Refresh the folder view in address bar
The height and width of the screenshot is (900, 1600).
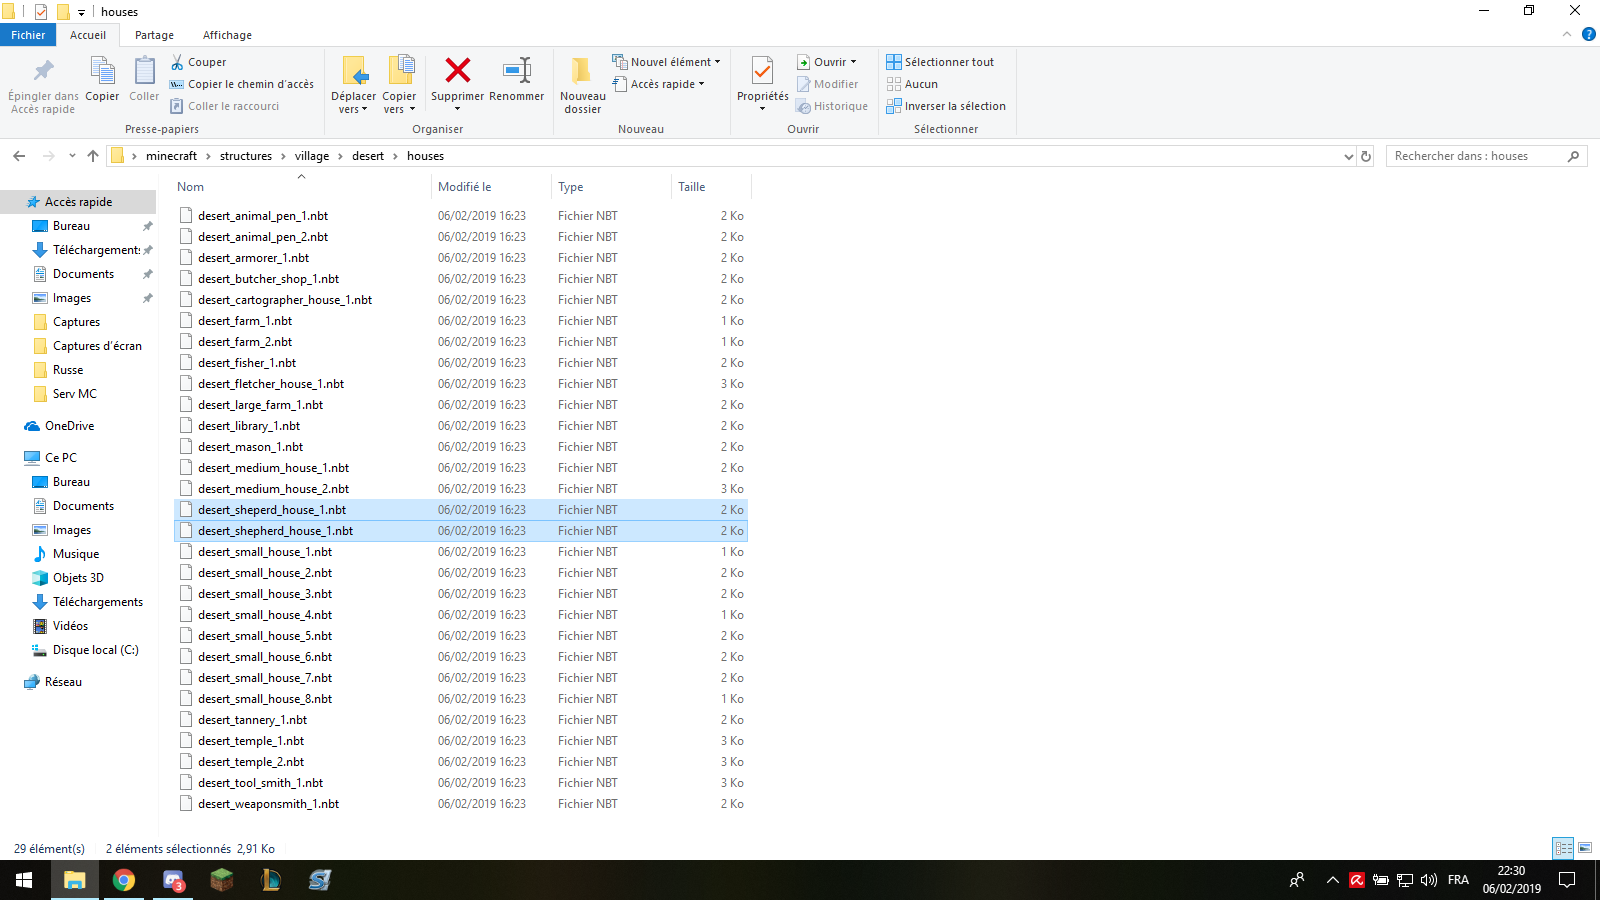pyautogui.click(x=1366, y=156)
